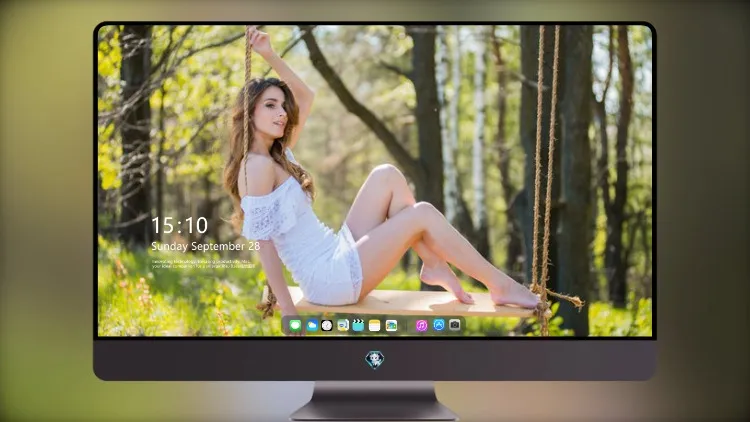Select the Sunday September 28 date text
The image size is (750, 422).
coord(206,246)
